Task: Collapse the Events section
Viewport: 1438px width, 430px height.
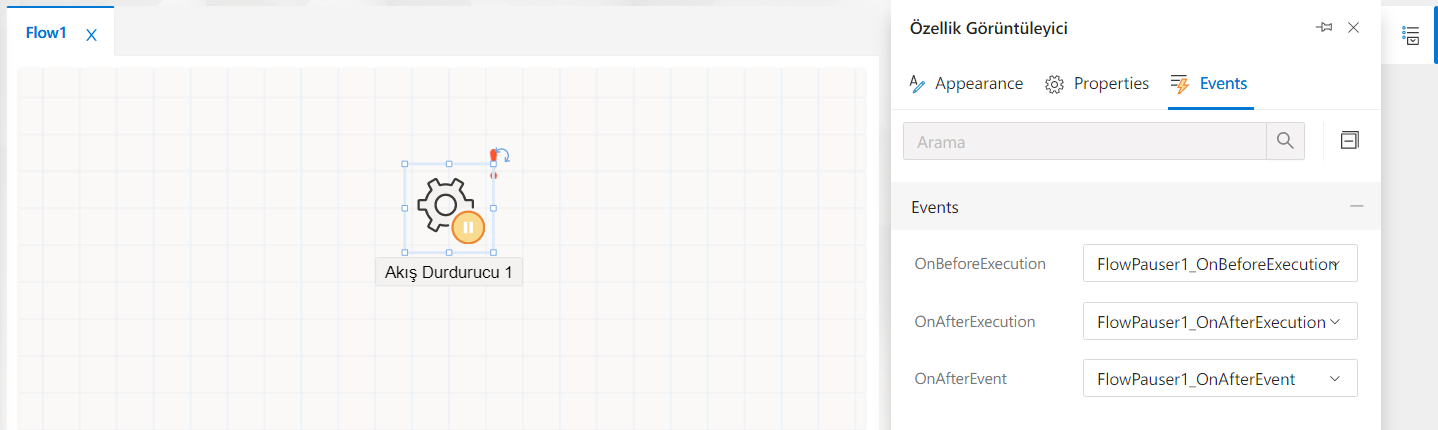Action: tap(1356, 207)
